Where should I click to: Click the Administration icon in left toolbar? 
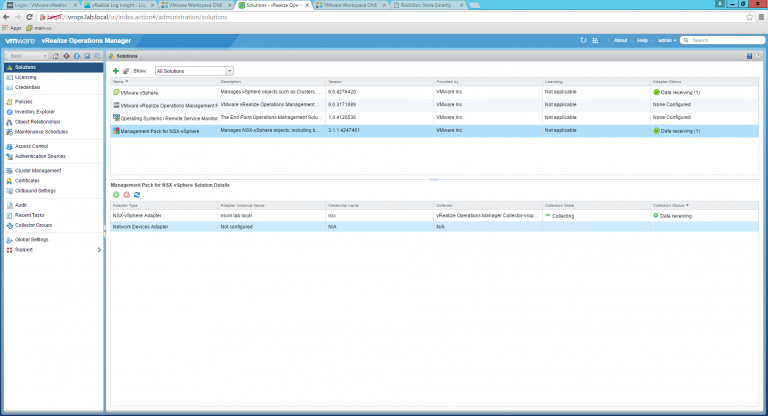pyautogui.click(x=97, y=56)
